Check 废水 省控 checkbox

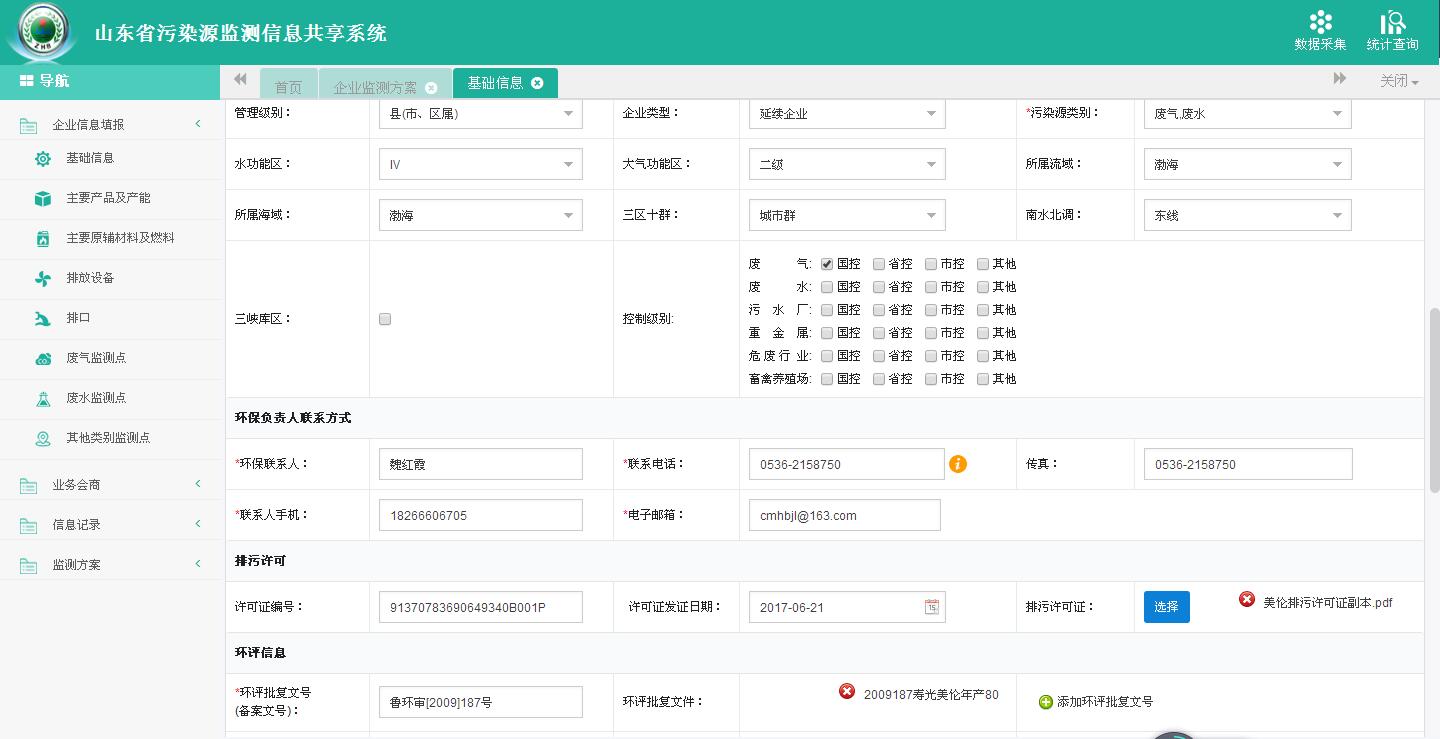click(879, 287)
